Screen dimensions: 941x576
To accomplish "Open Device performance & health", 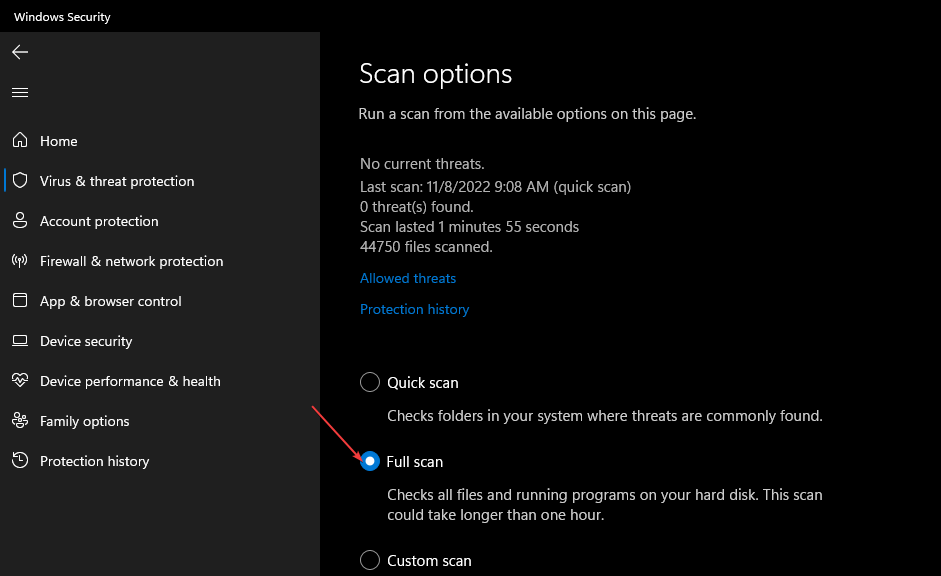I will pyautogui.click(x=130, y=382).
